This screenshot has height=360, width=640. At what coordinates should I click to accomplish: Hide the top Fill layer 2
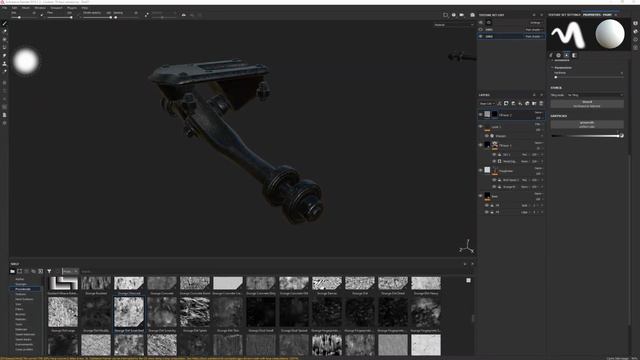[480, 115]
